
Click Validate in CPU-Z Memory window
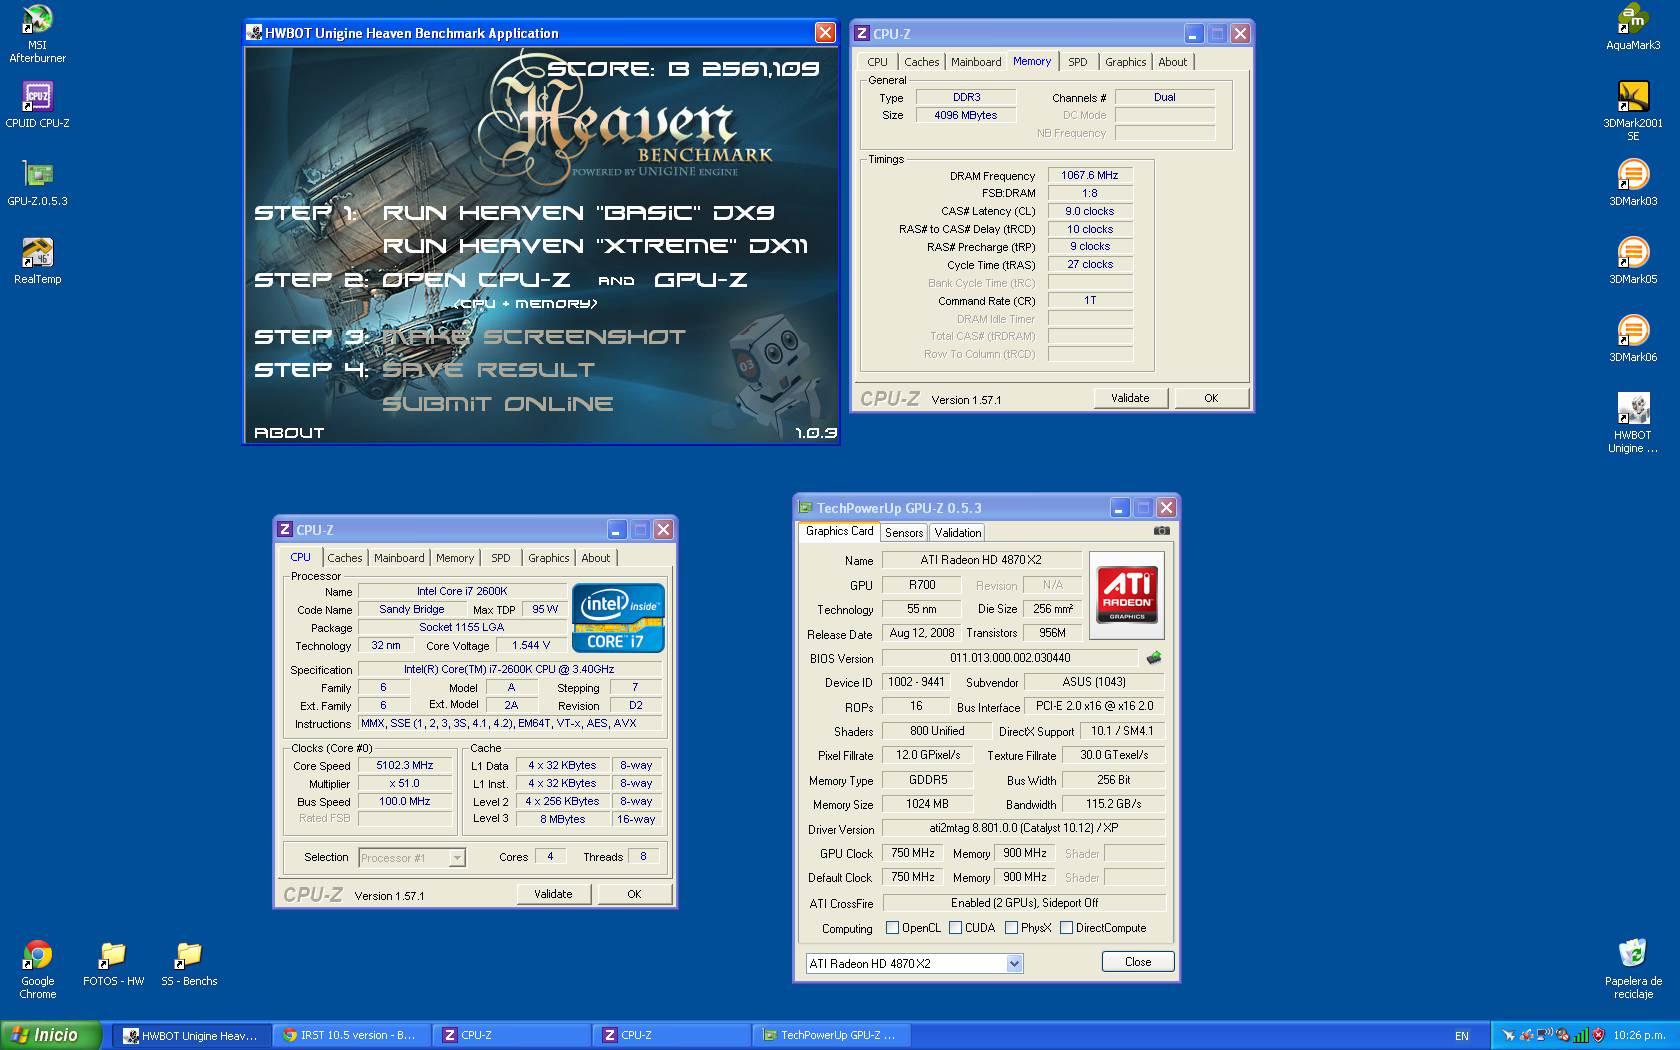1130,398
